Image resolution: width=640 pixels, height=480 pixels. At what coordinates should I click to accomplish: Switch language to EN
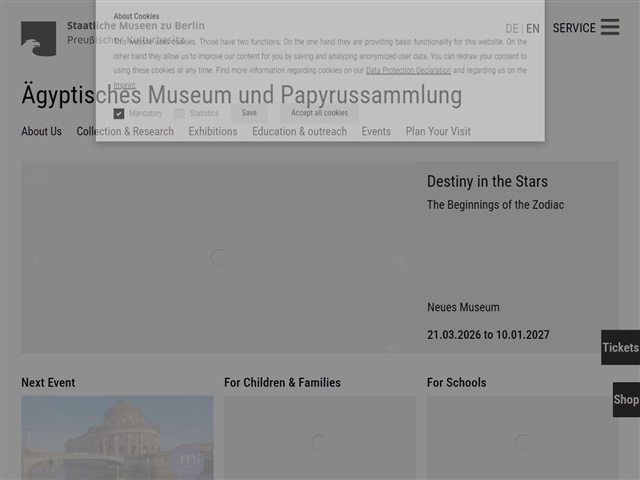[533, 29]
